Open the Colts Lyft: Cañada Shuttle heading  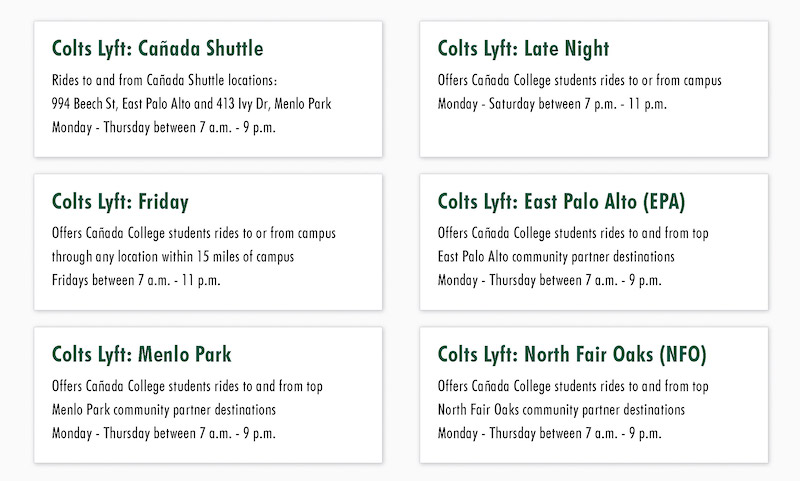[157, 49]
